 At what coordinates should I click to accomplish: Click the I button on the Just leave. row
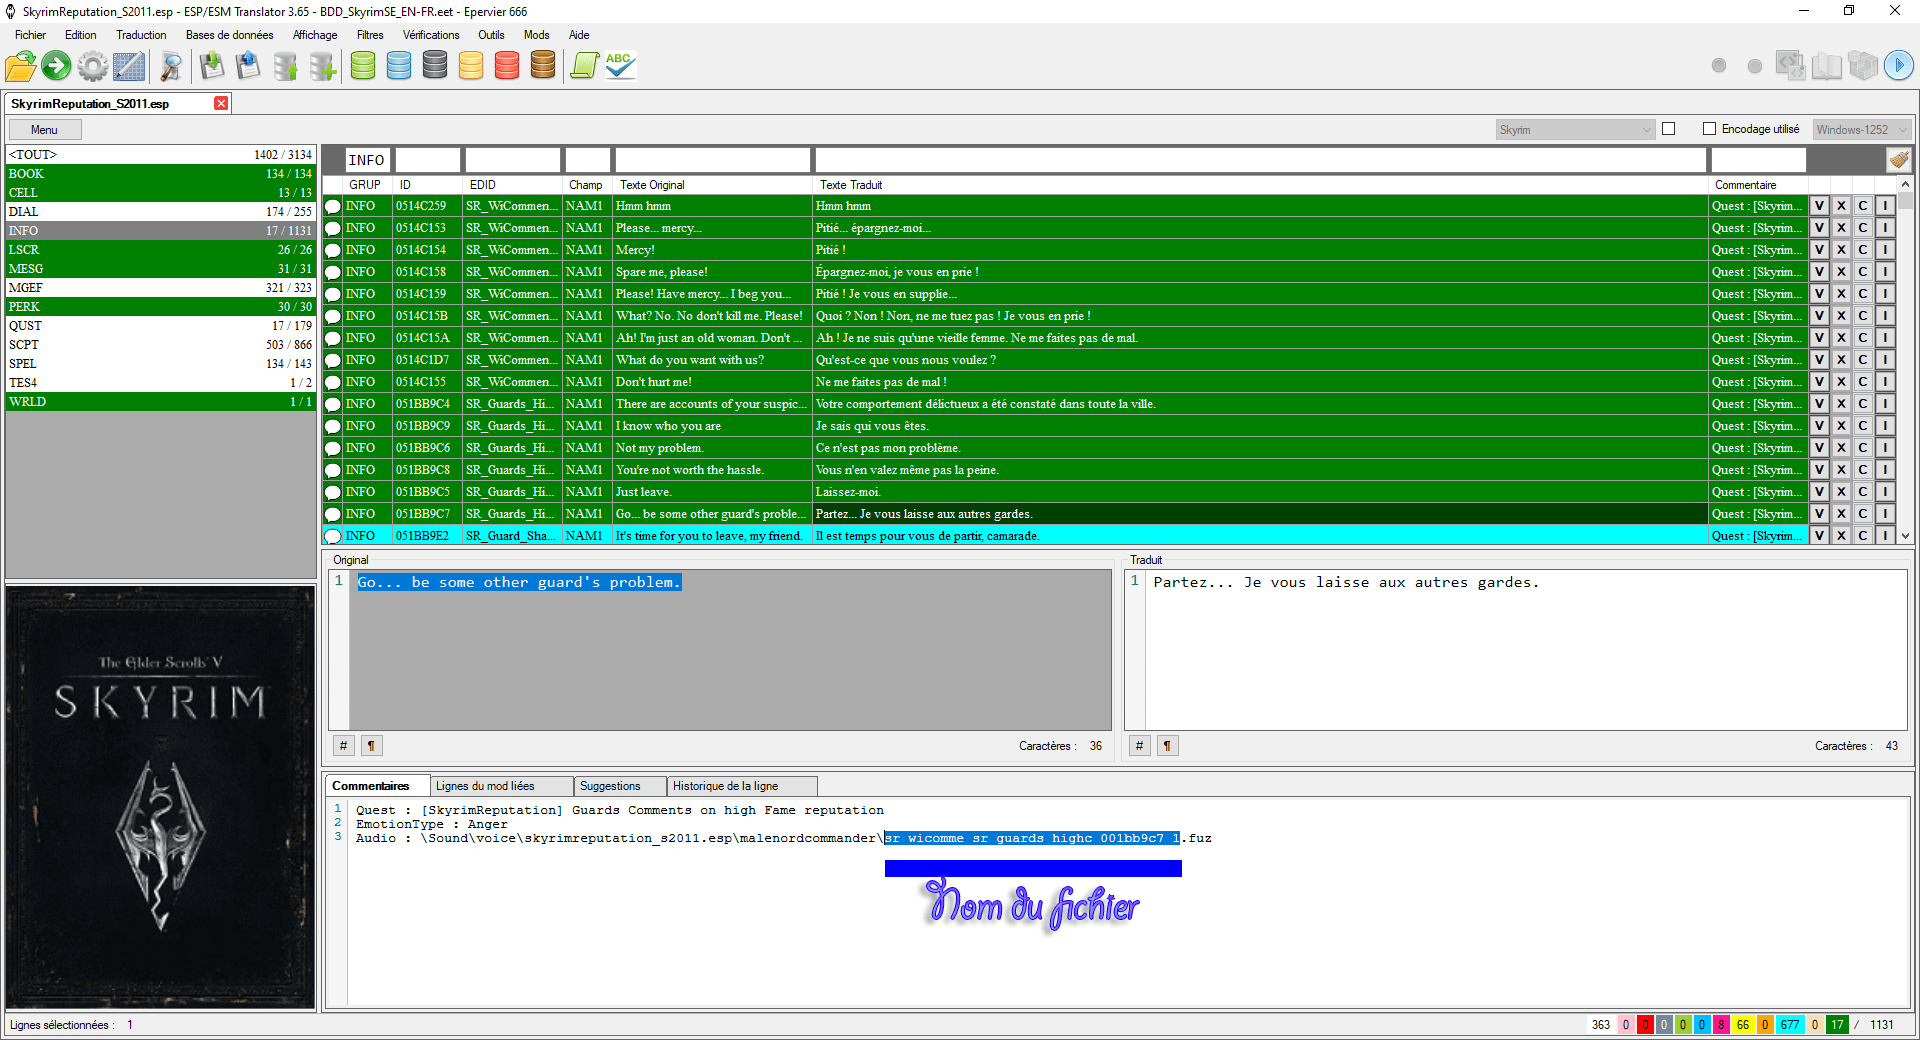[x=1885, y=492]
